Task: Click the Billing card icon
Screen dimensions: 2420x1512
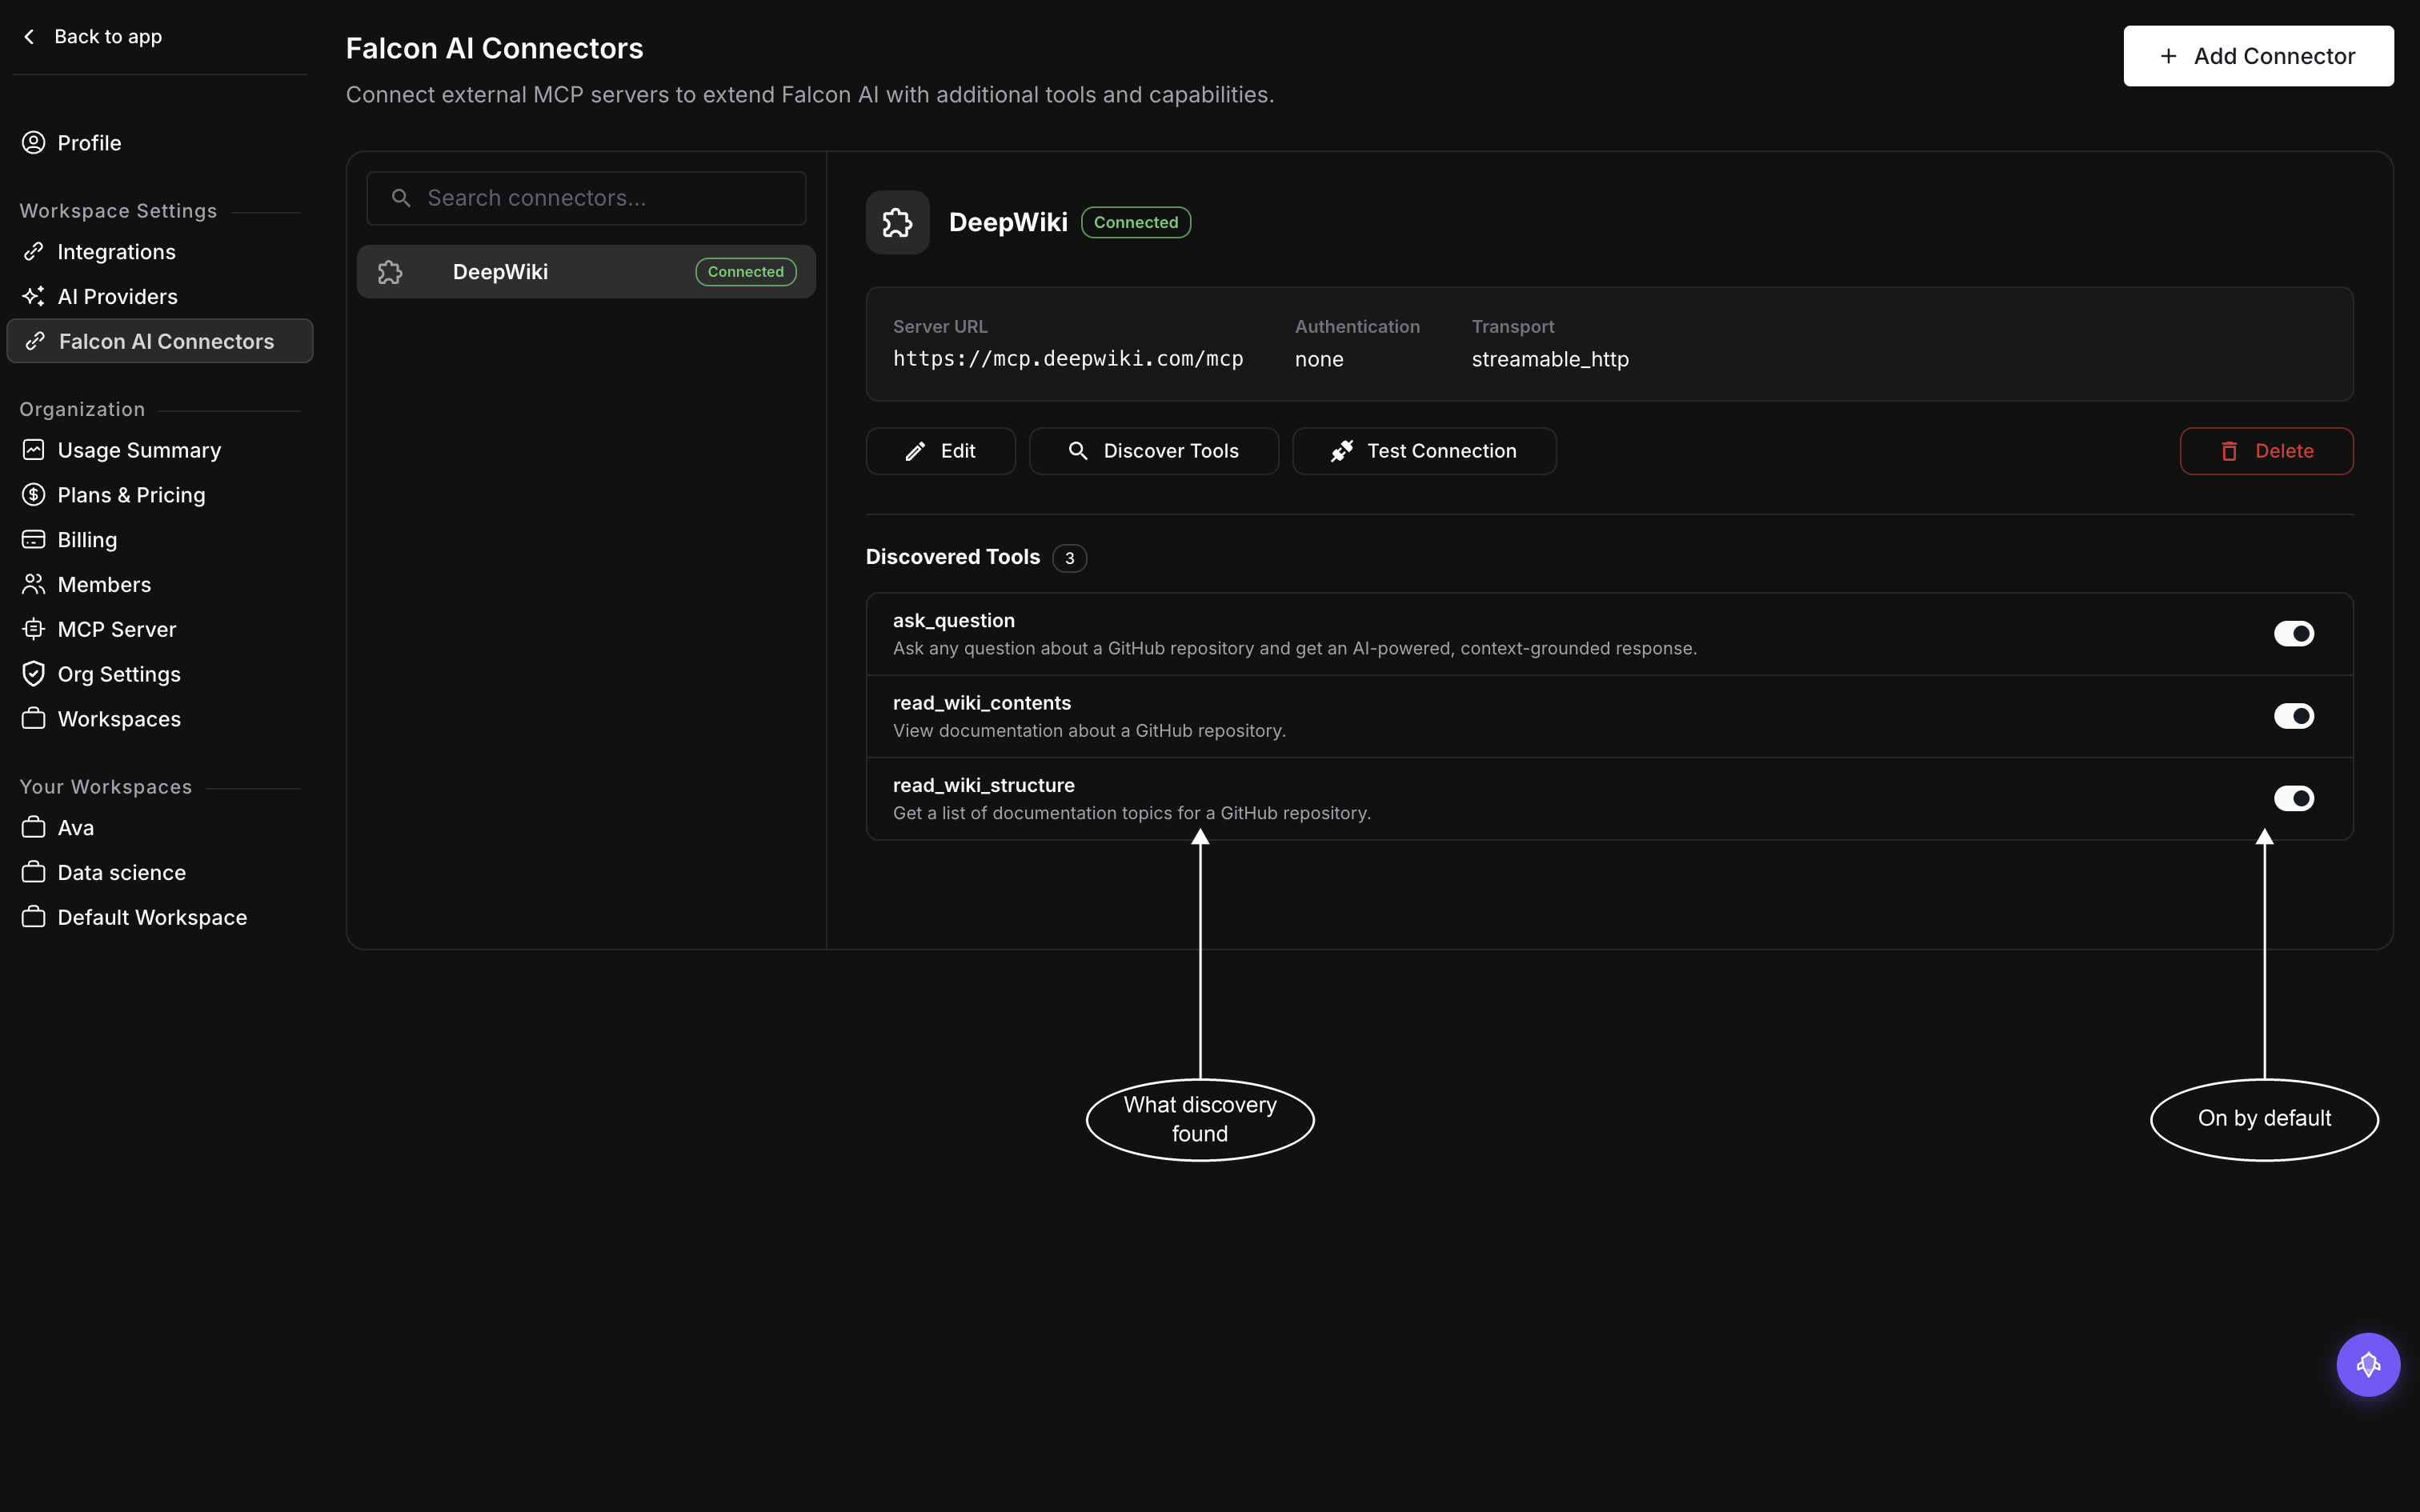Action: tap(33, 540)
